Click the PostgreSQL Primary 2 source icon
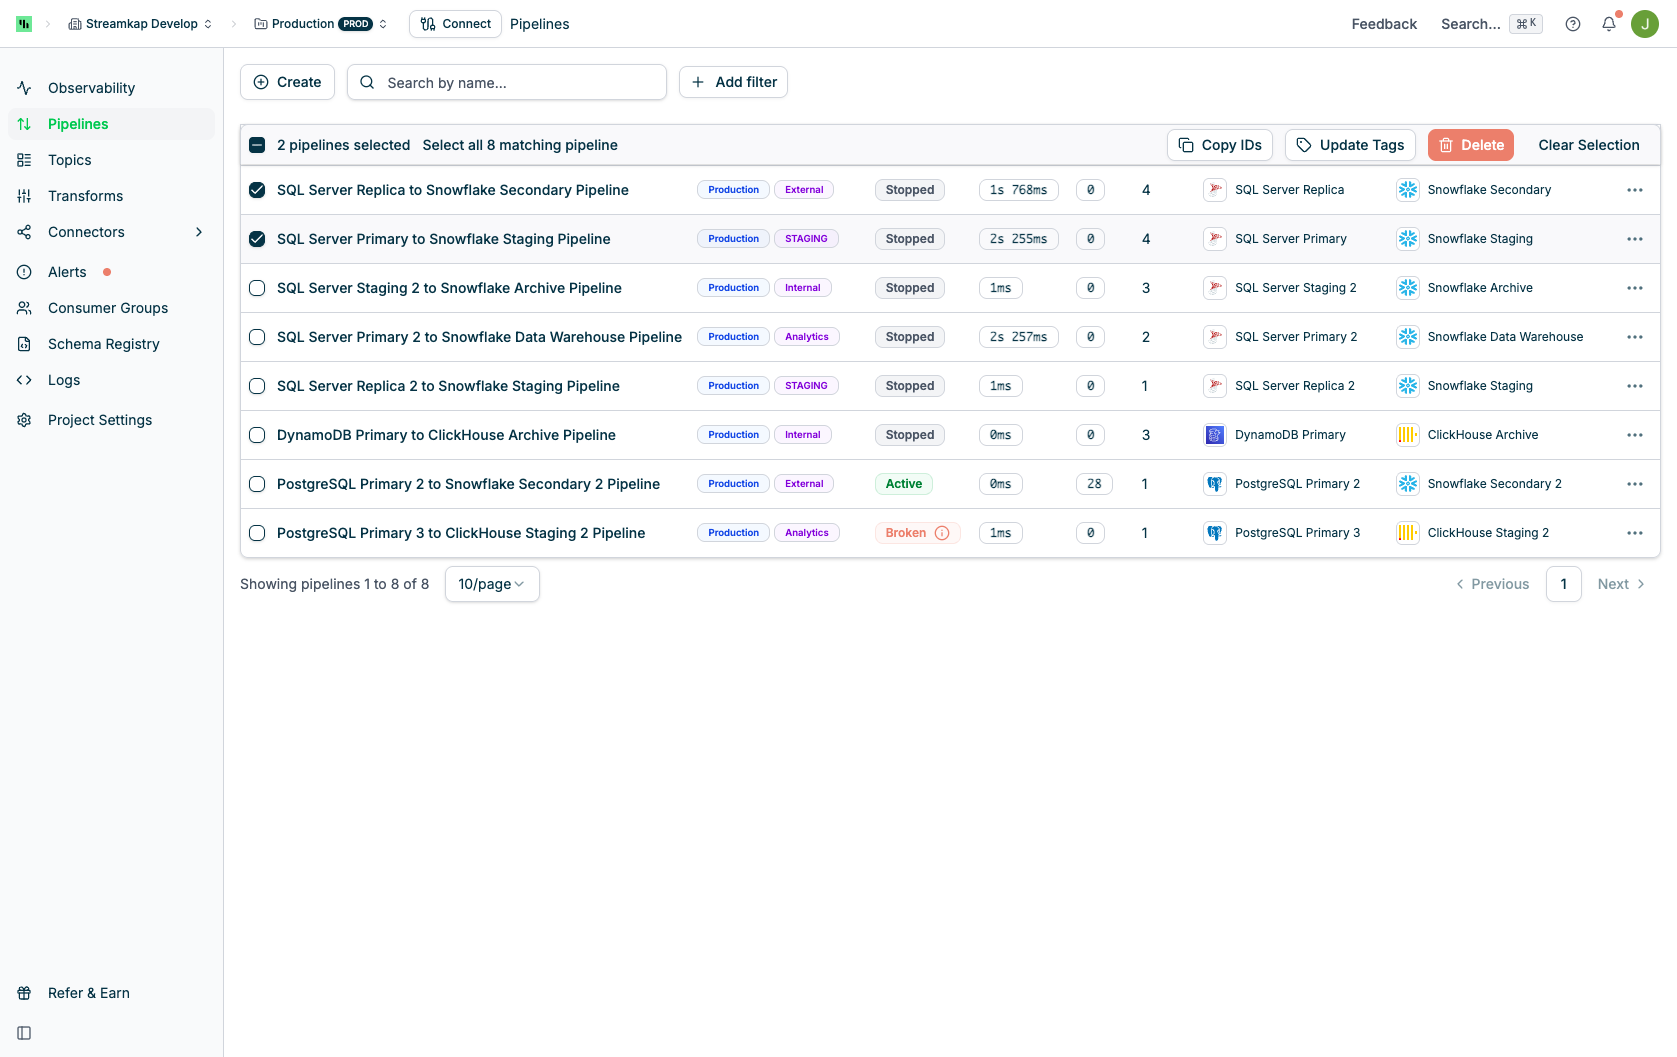The width and height of the screenshot is (1677, 1057). pyautogui.click(x=1215, y=484)
